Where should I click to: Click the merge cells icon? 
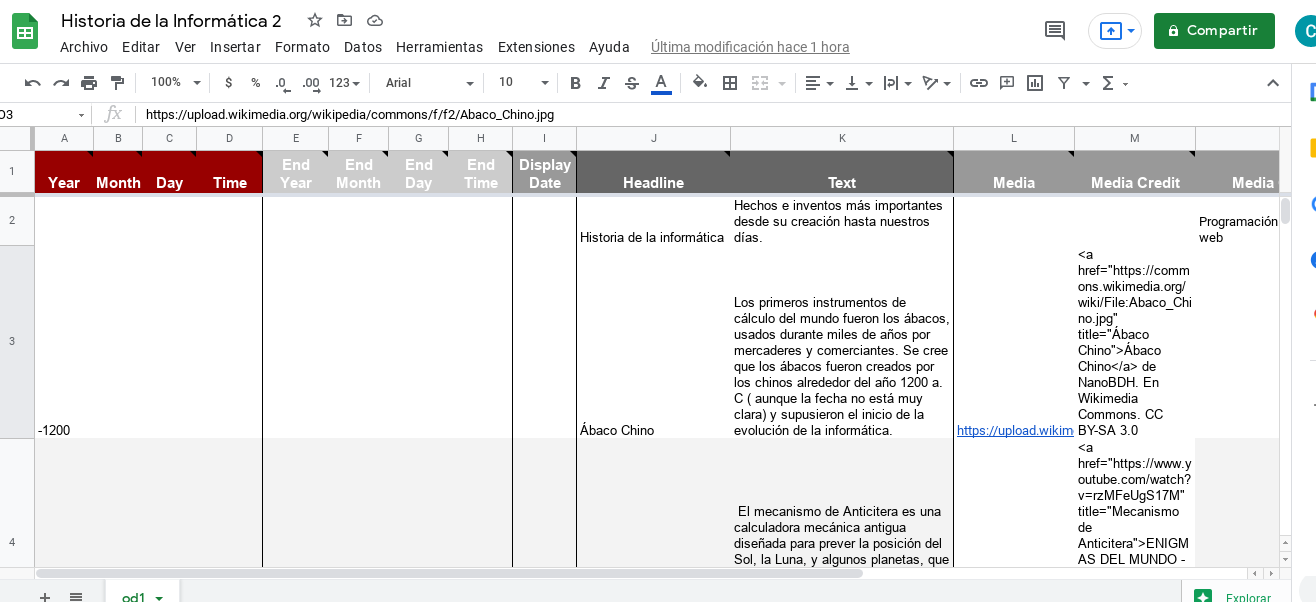click(x=760, y=83)
